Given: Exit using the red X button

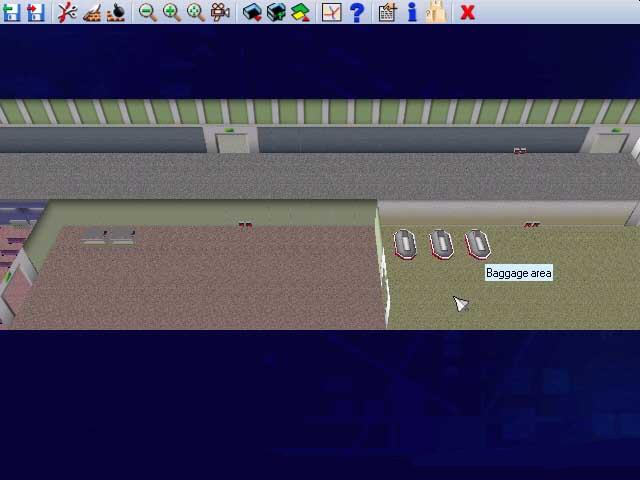Looking at the screenshot, I should click(467, 12).
